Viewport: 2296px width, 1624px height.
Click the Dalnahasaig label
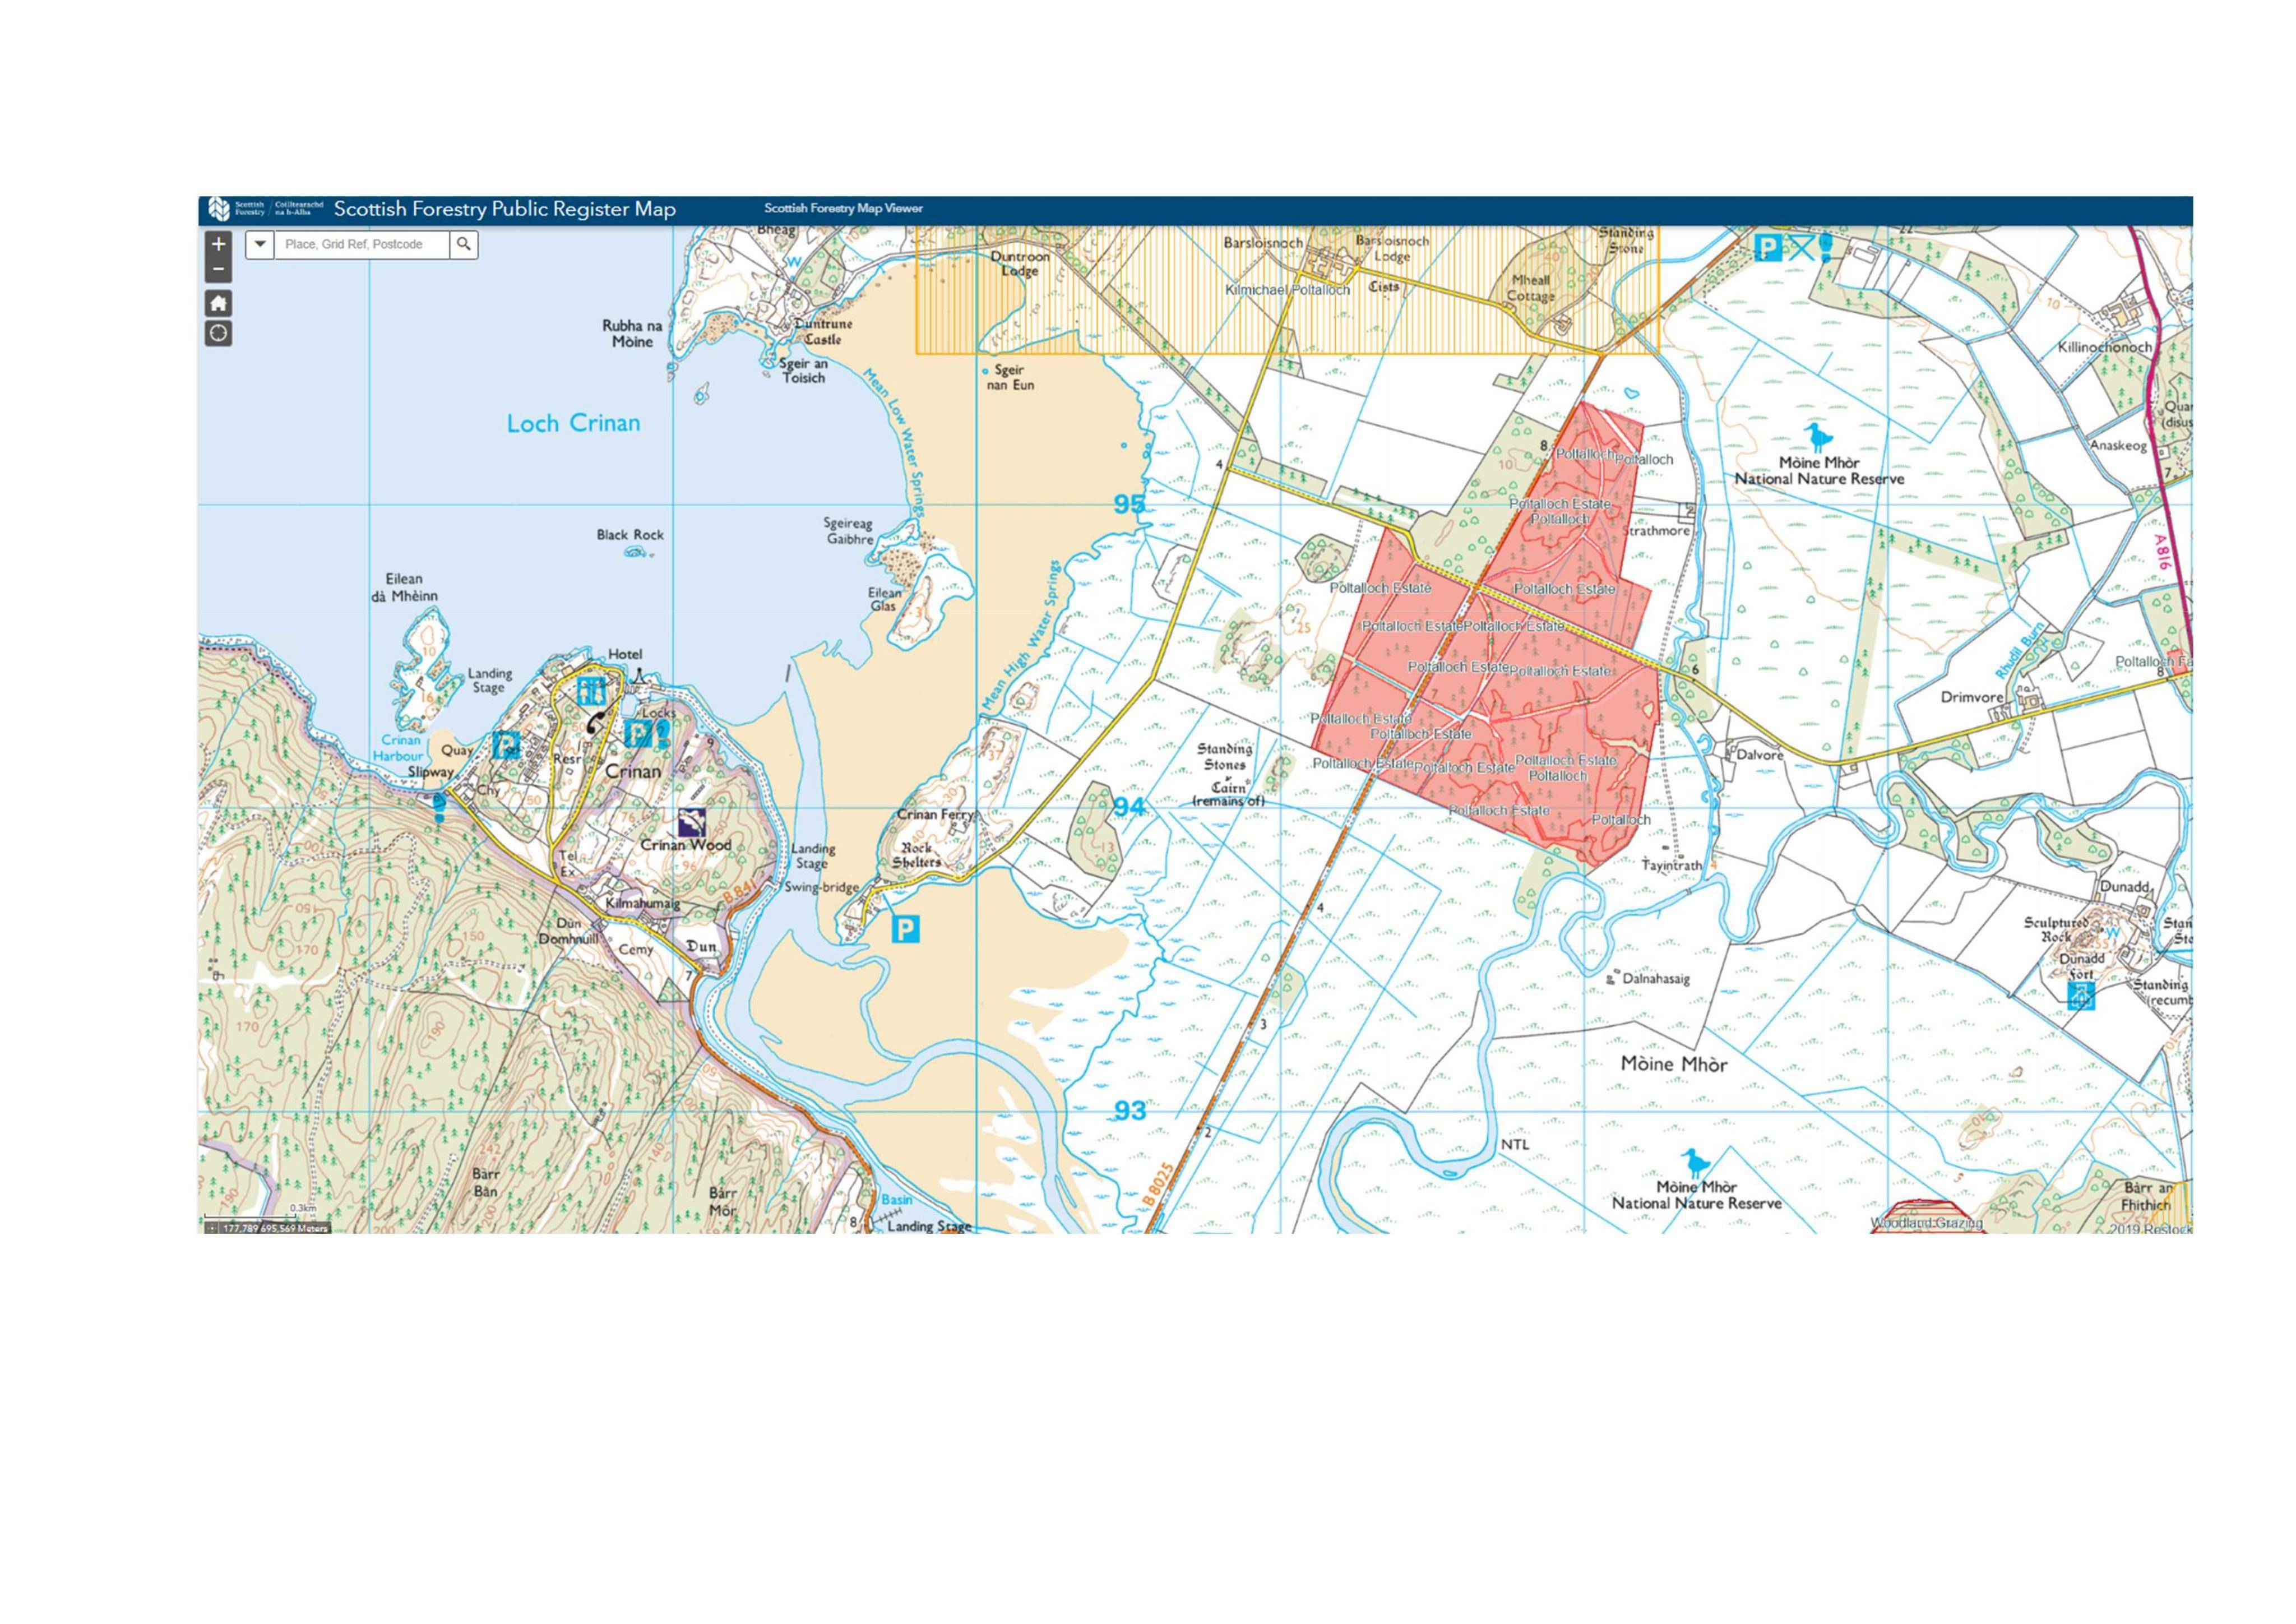pos(1656,979)
